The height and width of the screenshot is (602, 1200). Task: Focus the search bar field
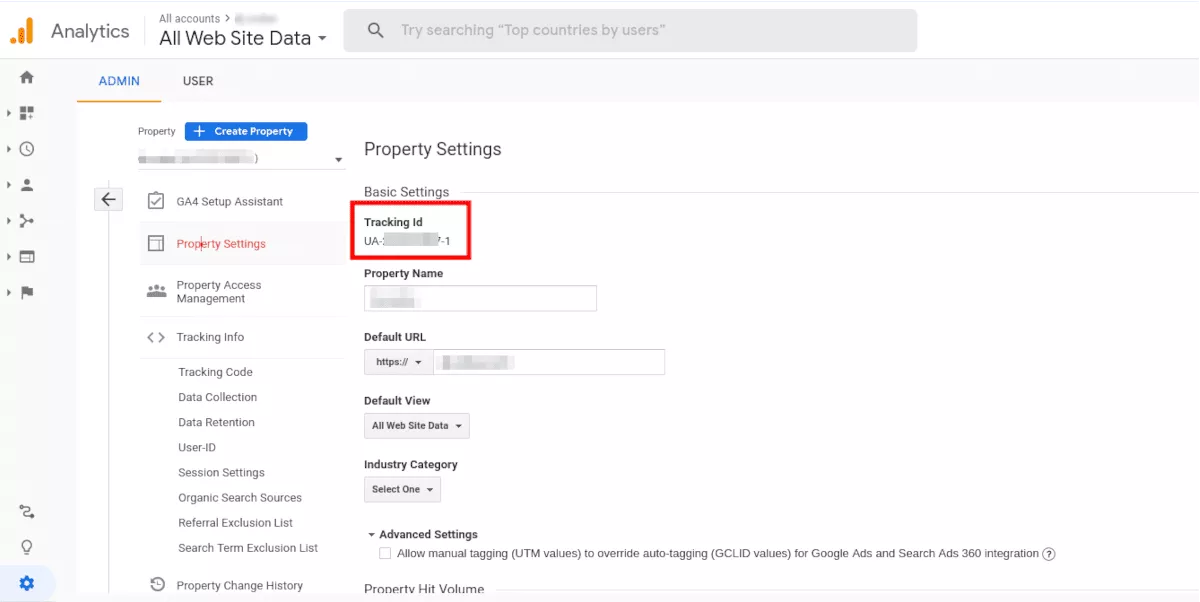630,31
